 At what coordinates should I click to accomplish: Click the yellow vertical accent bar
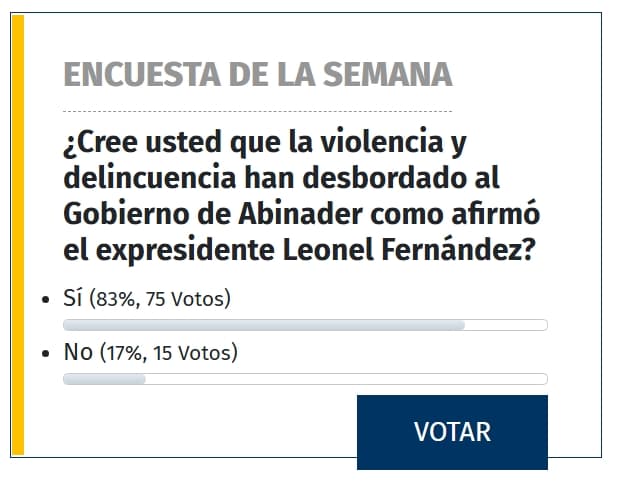(18, 235)
